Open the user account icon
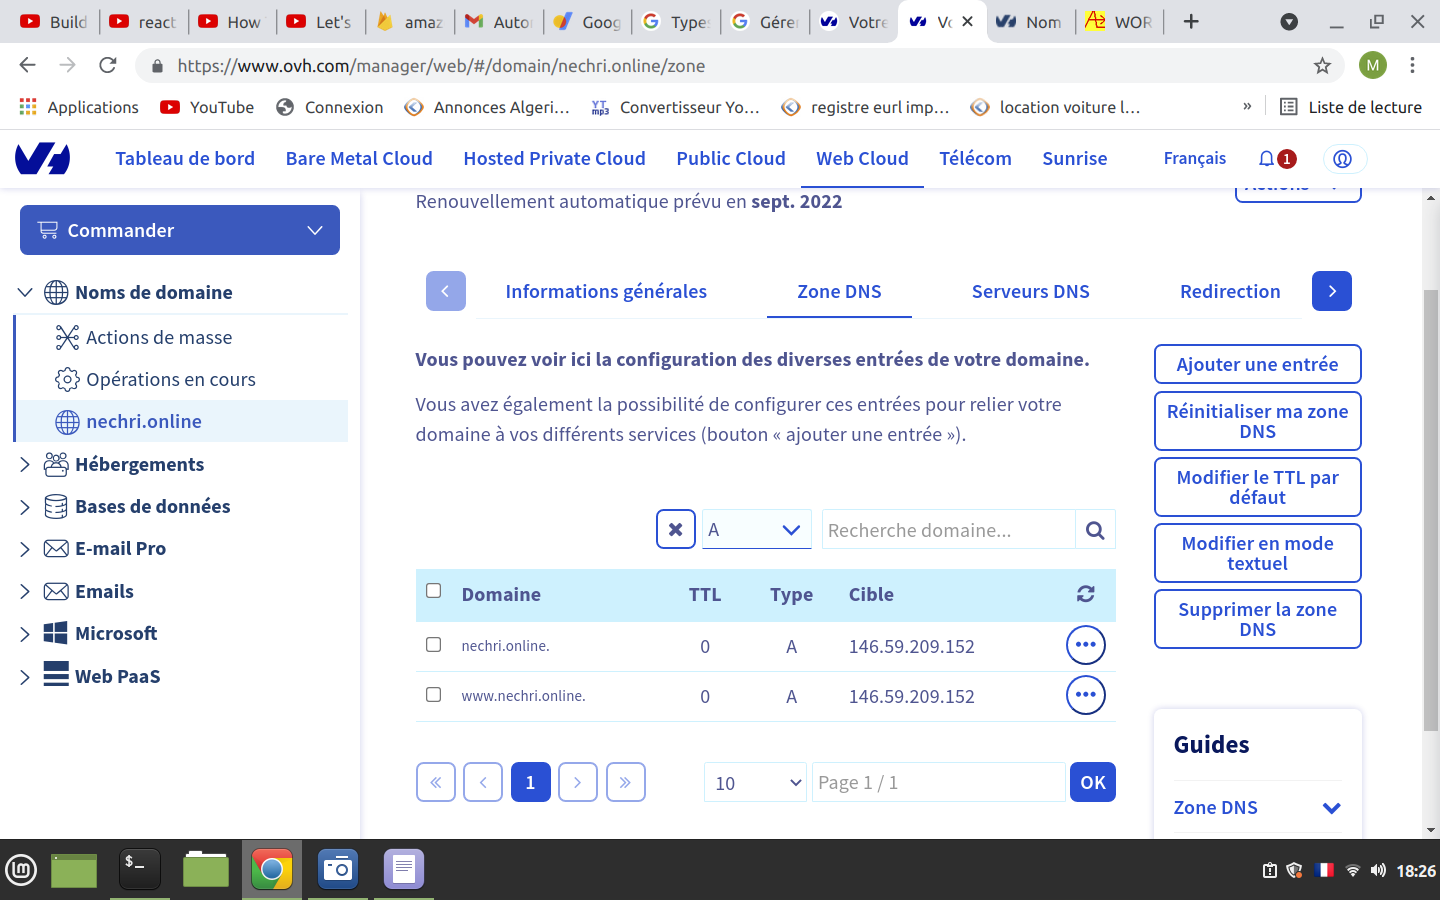The image size is (1440, 900). (1343, 159)
